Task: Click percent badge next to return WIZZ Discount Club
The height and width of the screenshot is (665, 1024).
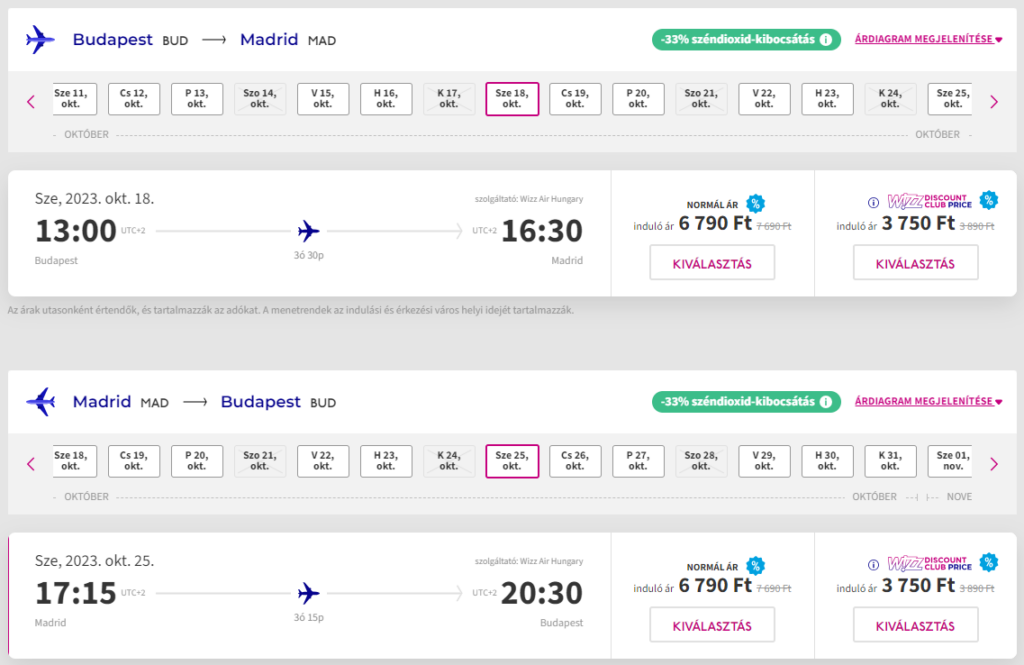Action: (x=989, y=562)
